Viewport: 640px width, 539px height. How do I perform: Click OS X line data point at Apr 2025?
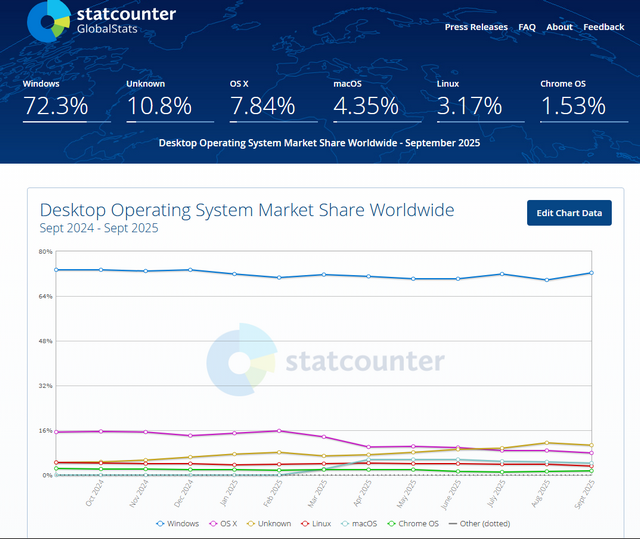369,447
